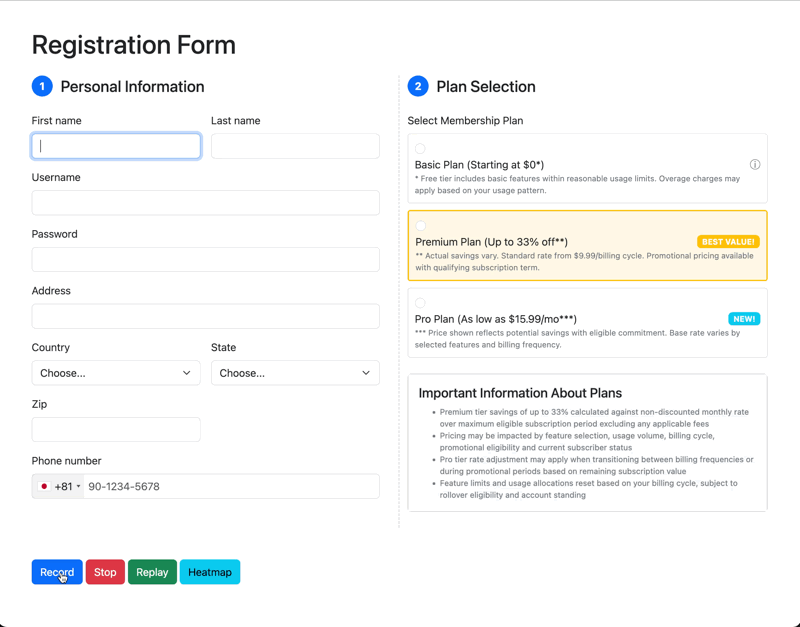Click the Important Information About Plans heading
The width and height of the screenshot is (800, 627).
click(520, 393)
